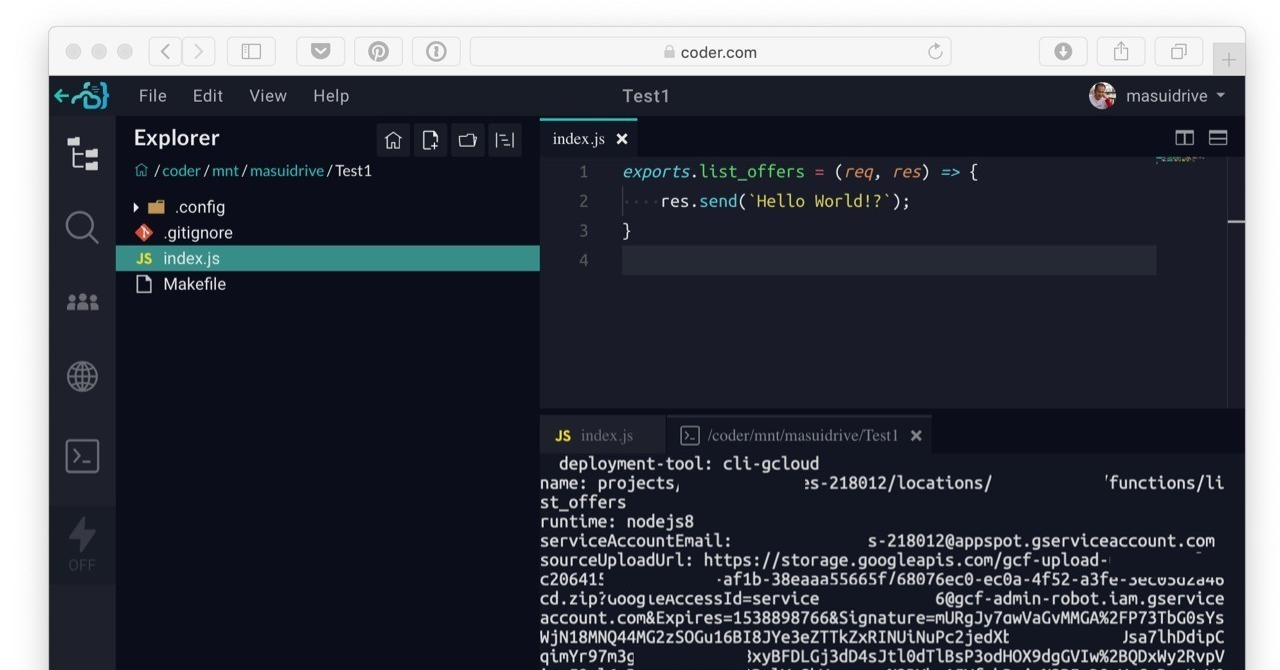Click the Safari new tab plus button

[1228, 59]
